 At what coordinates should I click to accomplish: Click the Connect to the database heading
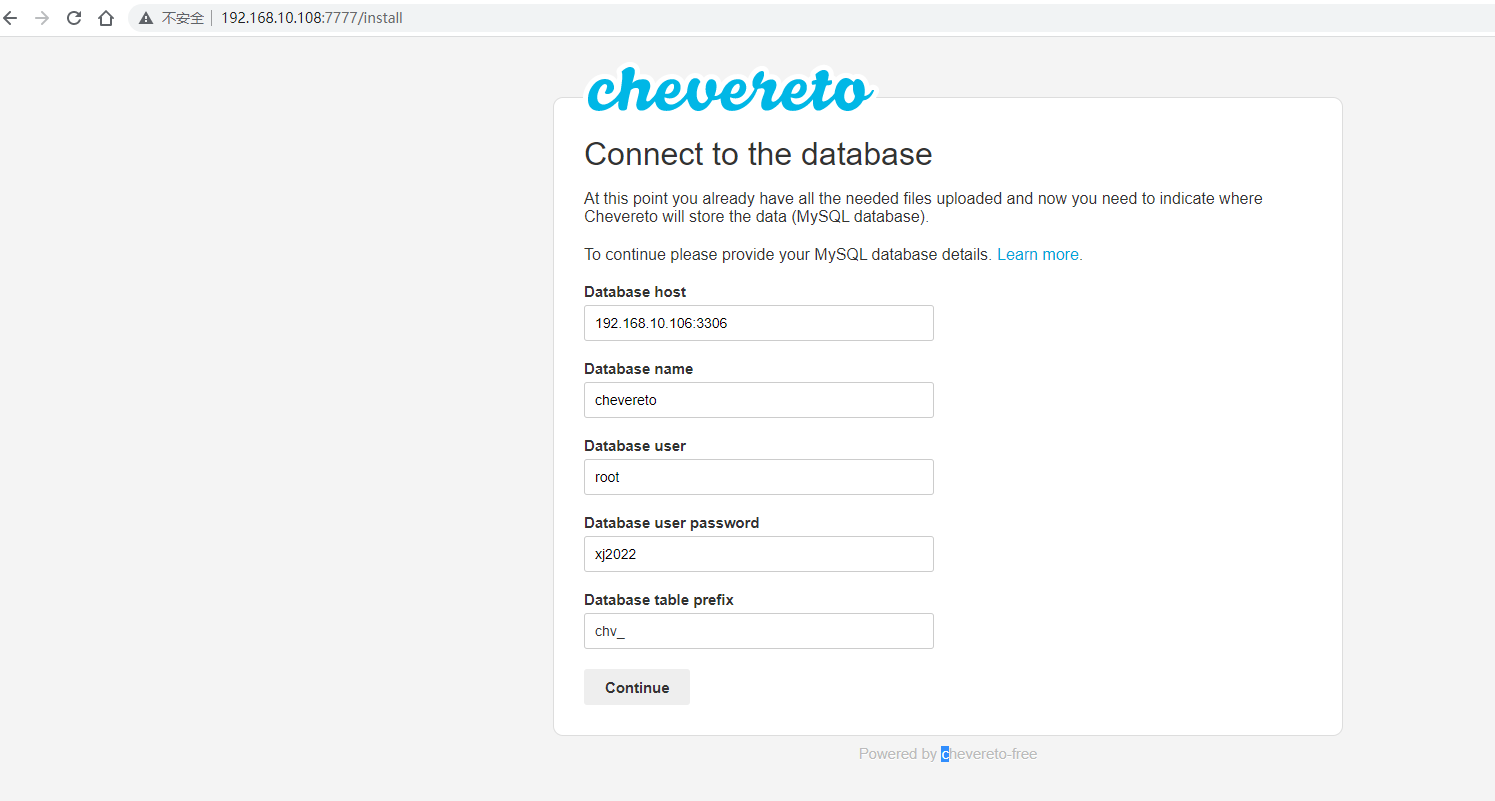(x=758, y=154)
